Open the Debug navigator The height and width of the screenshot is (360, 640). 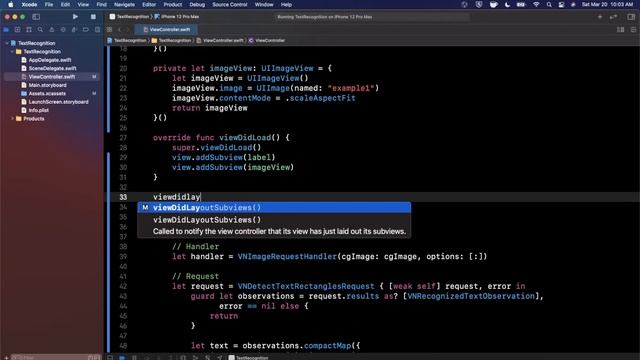point(74,29)
